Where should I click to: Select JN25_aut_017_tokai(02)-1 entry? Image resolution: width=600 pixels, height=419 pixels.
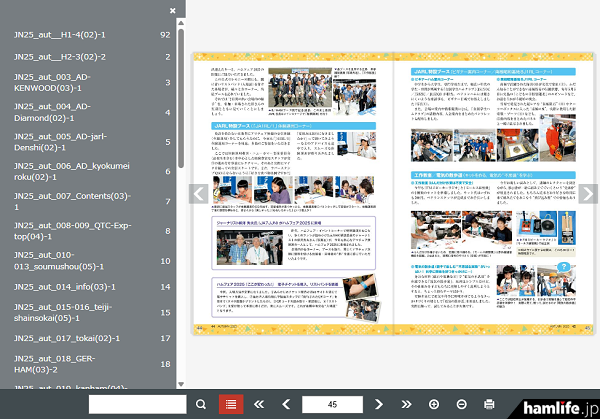(66, 338)
